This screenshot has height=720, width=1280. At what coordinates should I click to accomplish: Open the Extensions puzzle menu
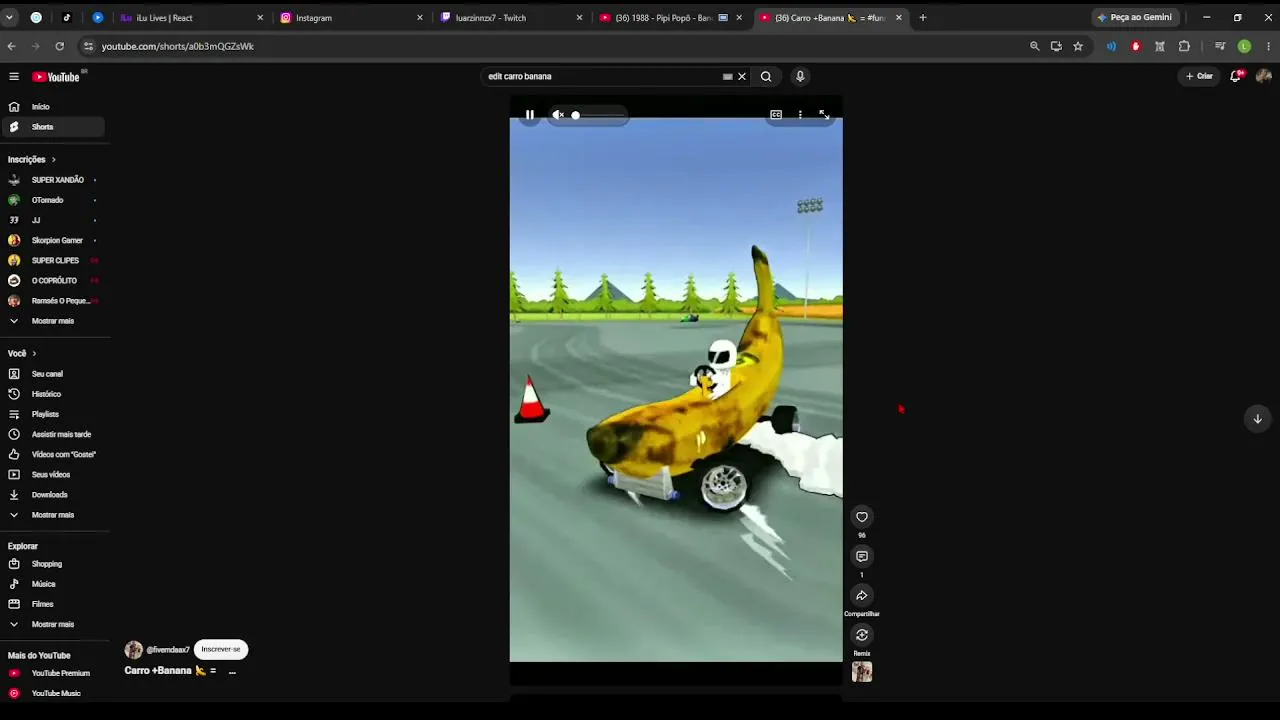[1184, 46]
